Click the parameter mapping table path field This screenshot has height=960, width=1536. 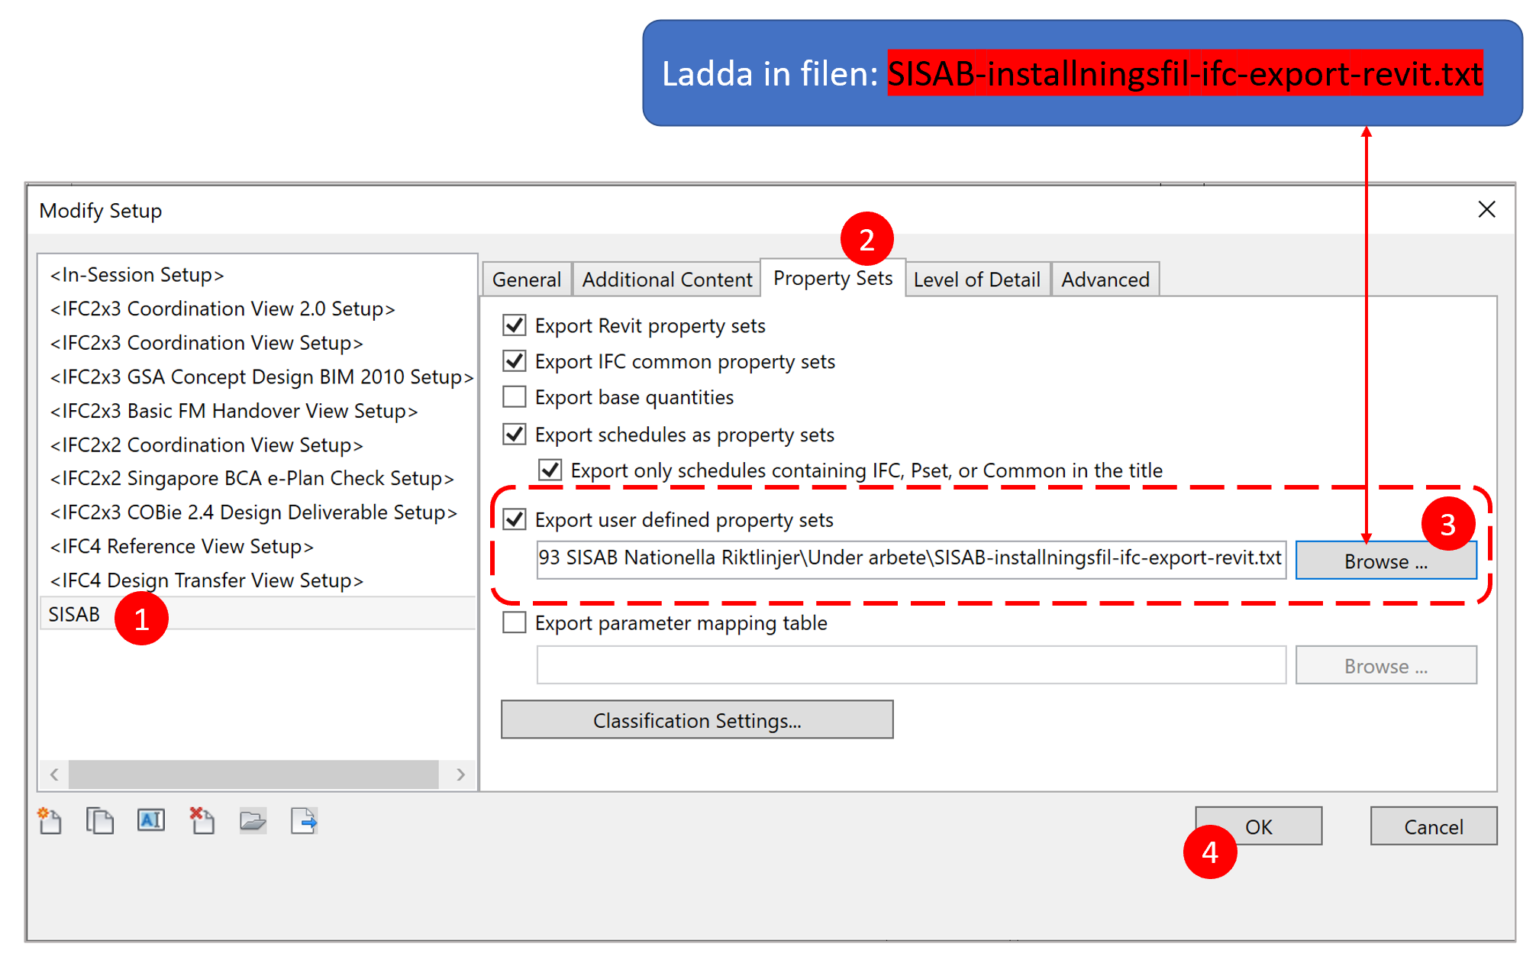[x=911, y=665]
